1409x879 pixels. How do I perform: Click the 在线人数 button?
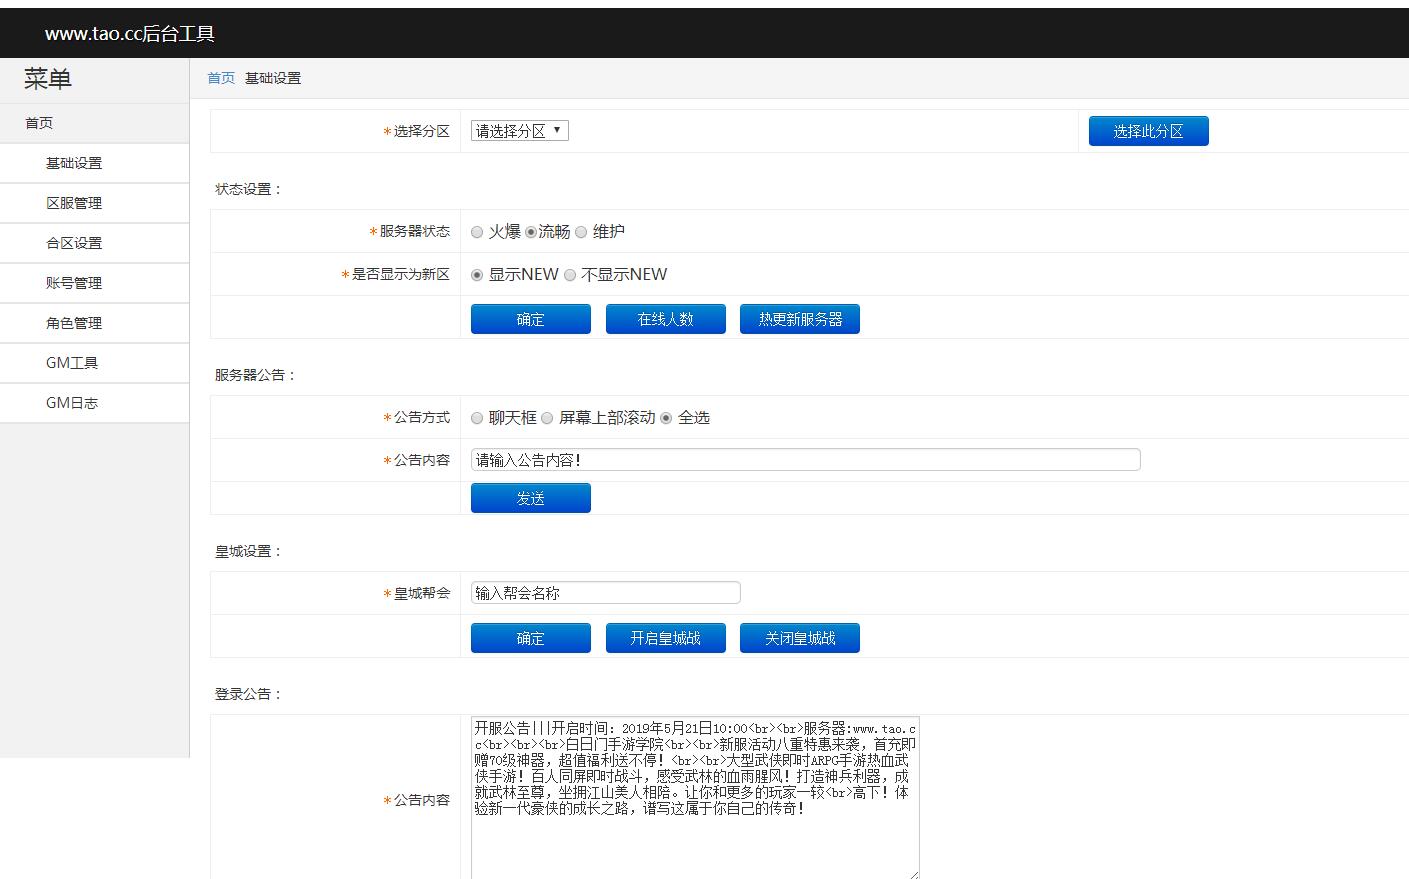tap(665, 319)
